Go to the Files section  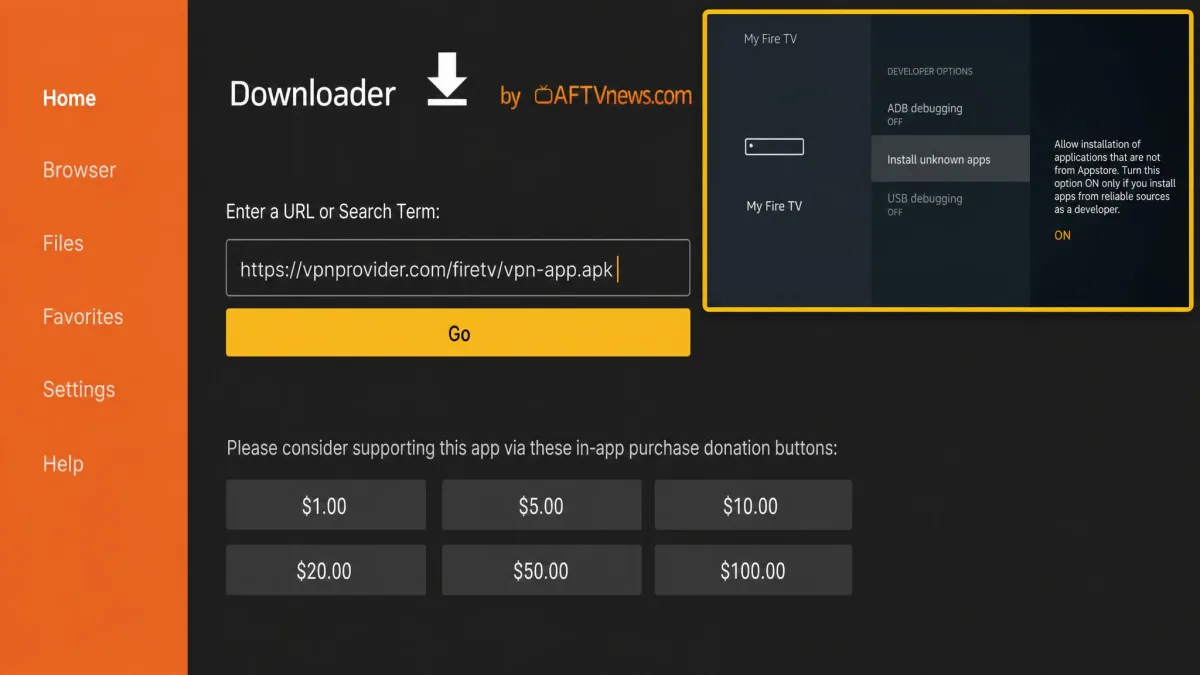[x=63, y=243]
